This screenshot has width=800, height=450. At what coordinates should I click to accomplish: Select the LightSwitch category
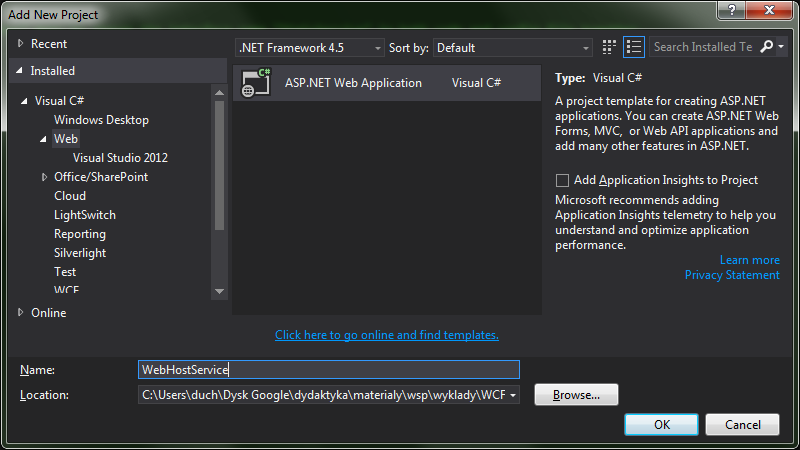click(x=85, y=215)
